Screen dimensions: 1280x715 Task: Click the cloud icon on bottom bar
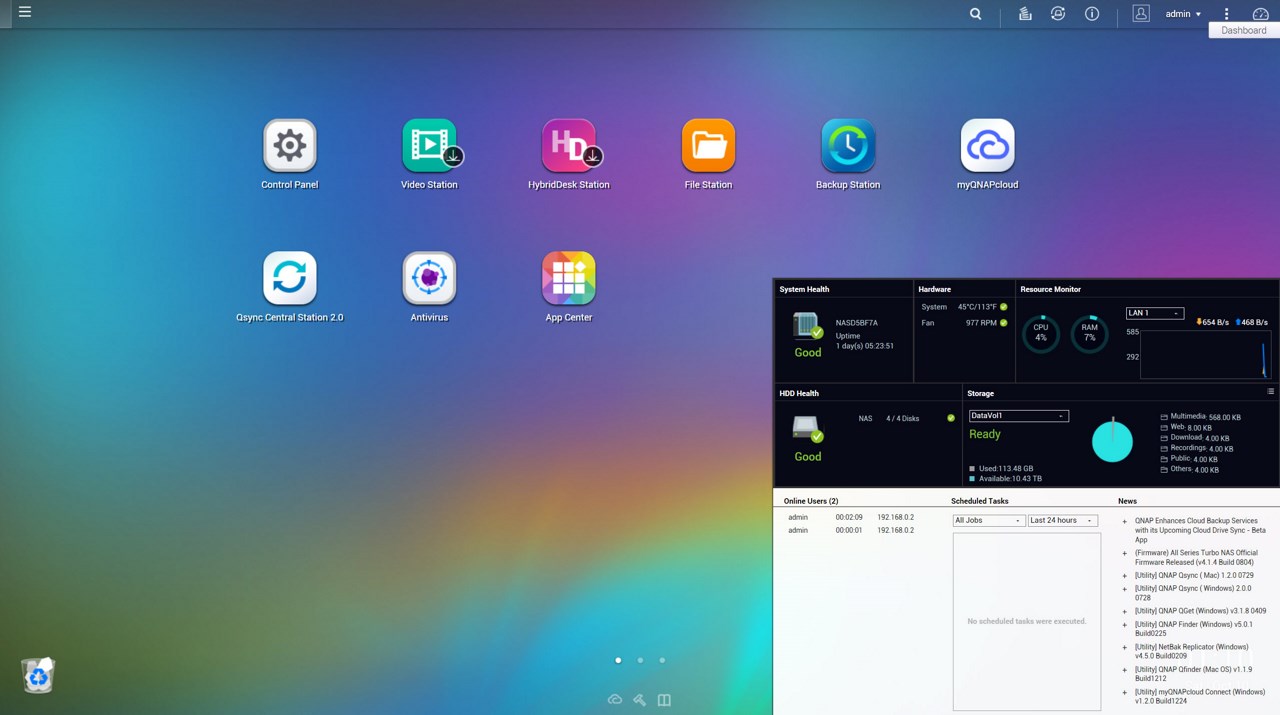[x=615, y=700]
